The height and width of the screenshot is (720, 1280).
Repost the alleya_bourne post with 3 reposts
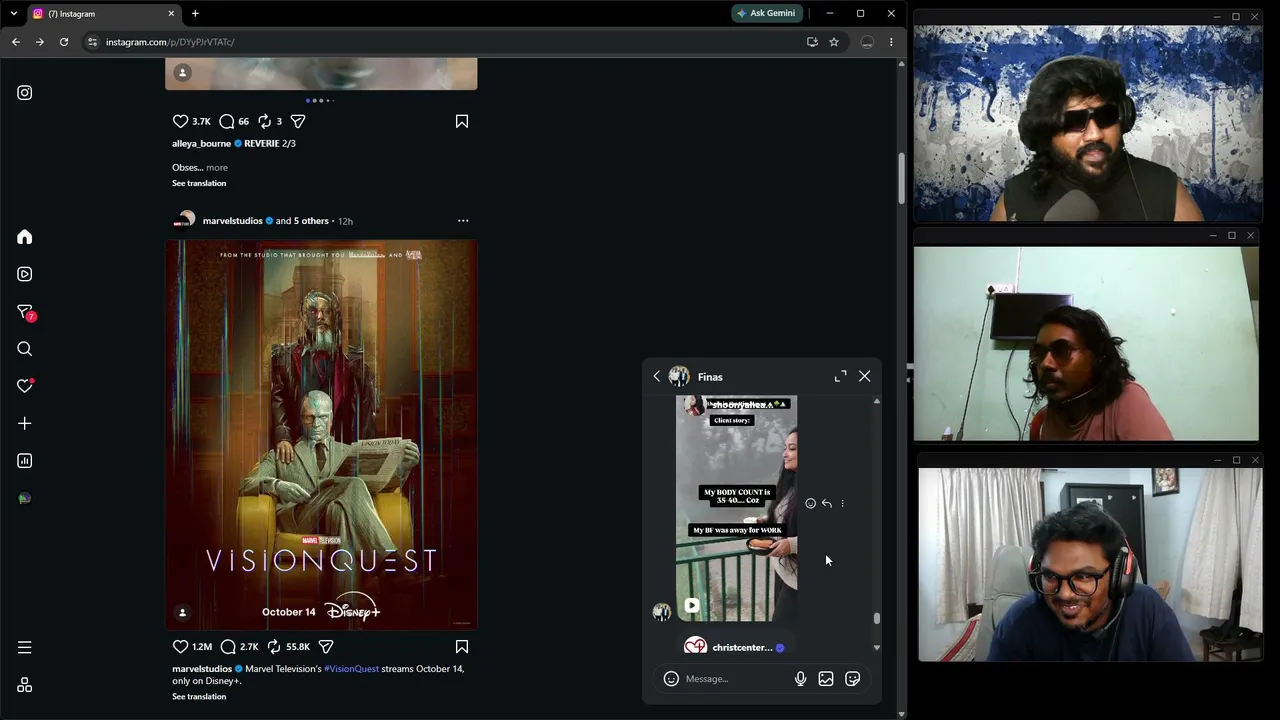265,121
